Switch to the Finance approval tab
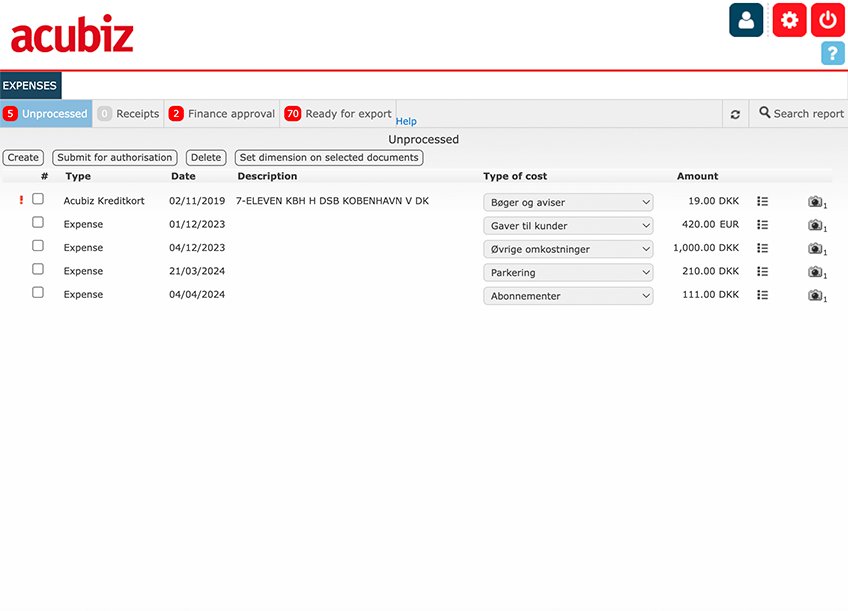The image size is (848, 611). (x=222, y=114)
